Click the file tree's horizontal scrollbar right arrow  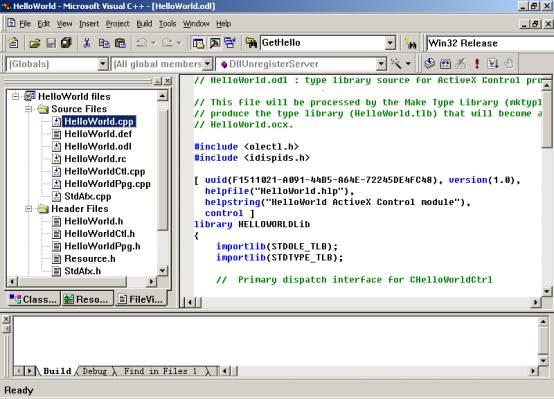point(151,281)
